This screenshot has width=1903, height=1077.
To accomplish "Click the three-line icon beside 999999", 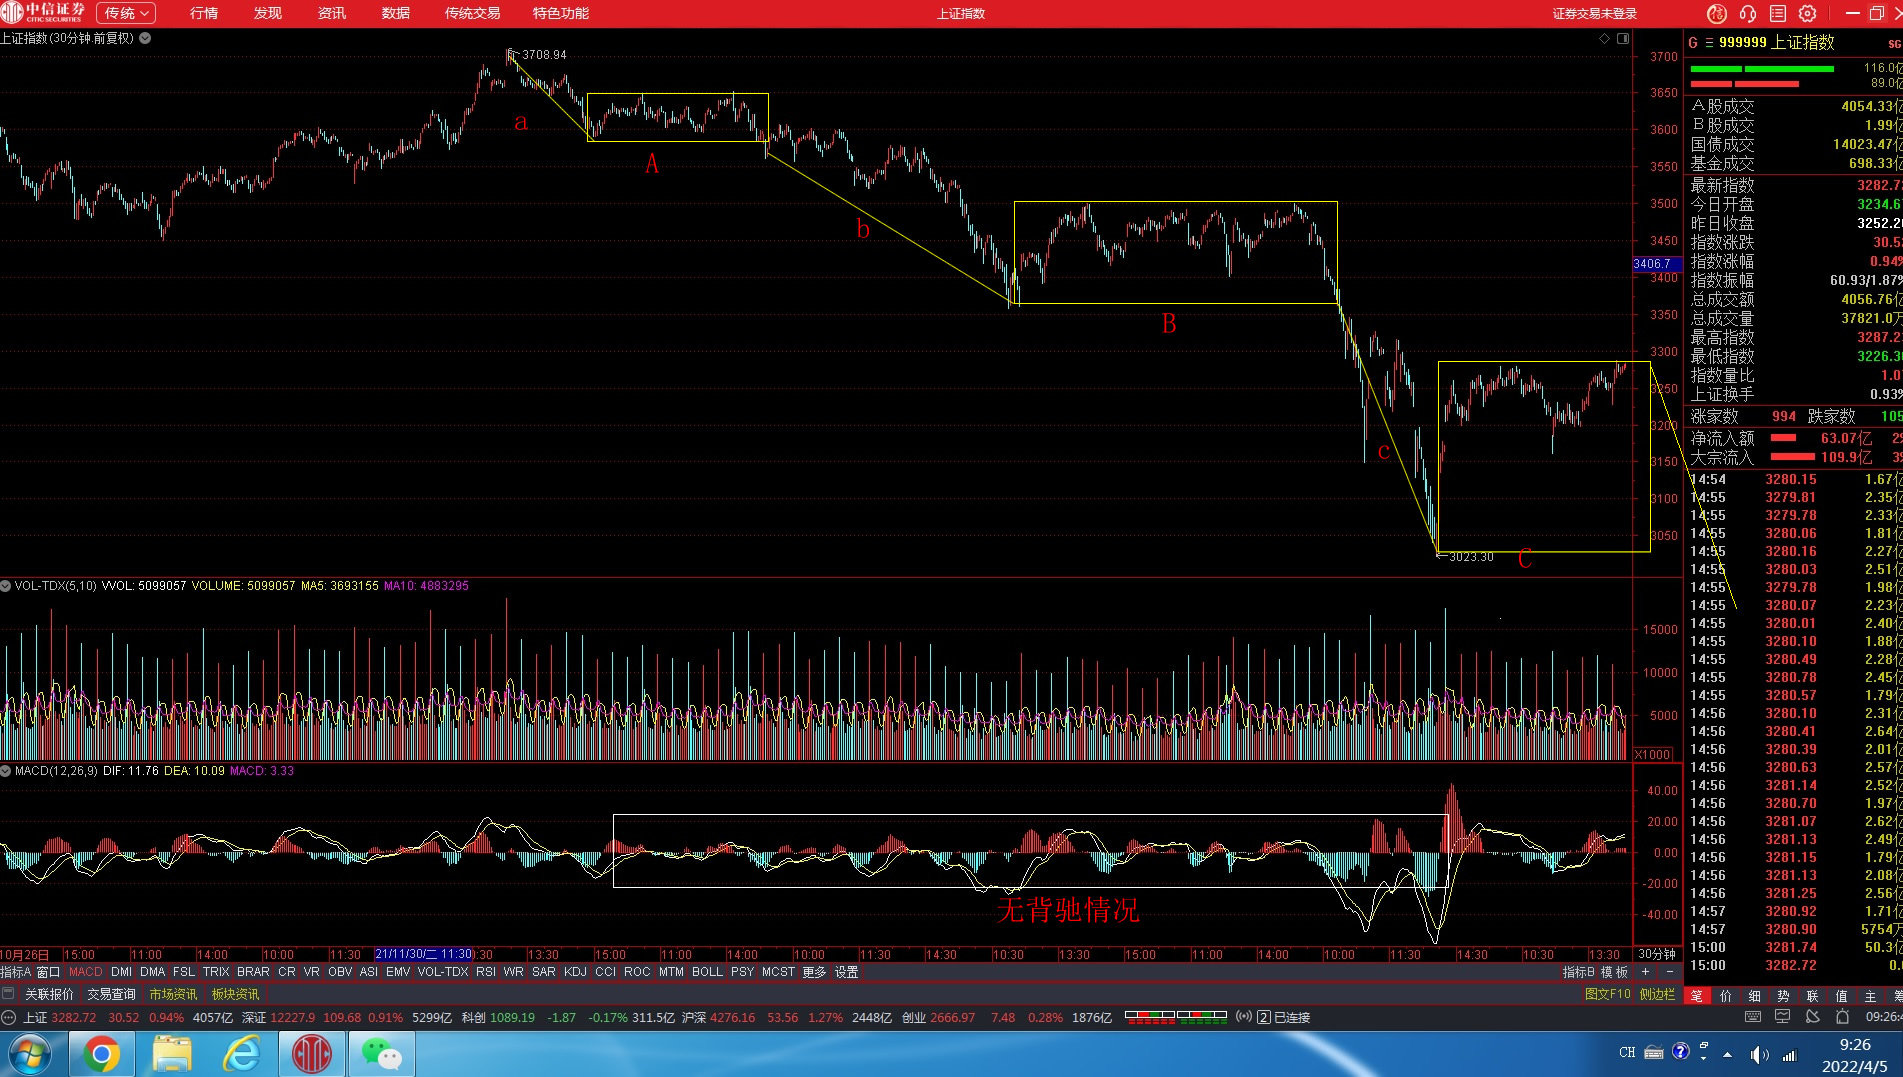I will coord(1709,43).
